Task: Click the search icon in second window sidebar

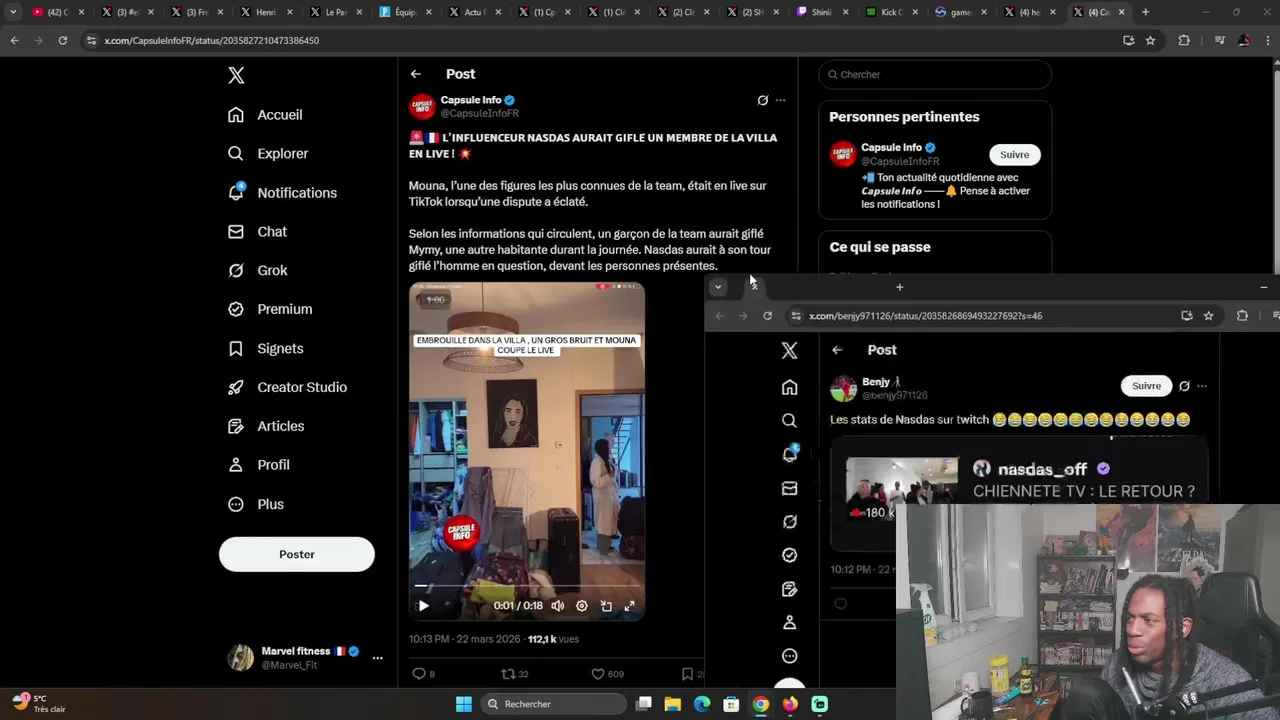Action: [x=789, y=421]
